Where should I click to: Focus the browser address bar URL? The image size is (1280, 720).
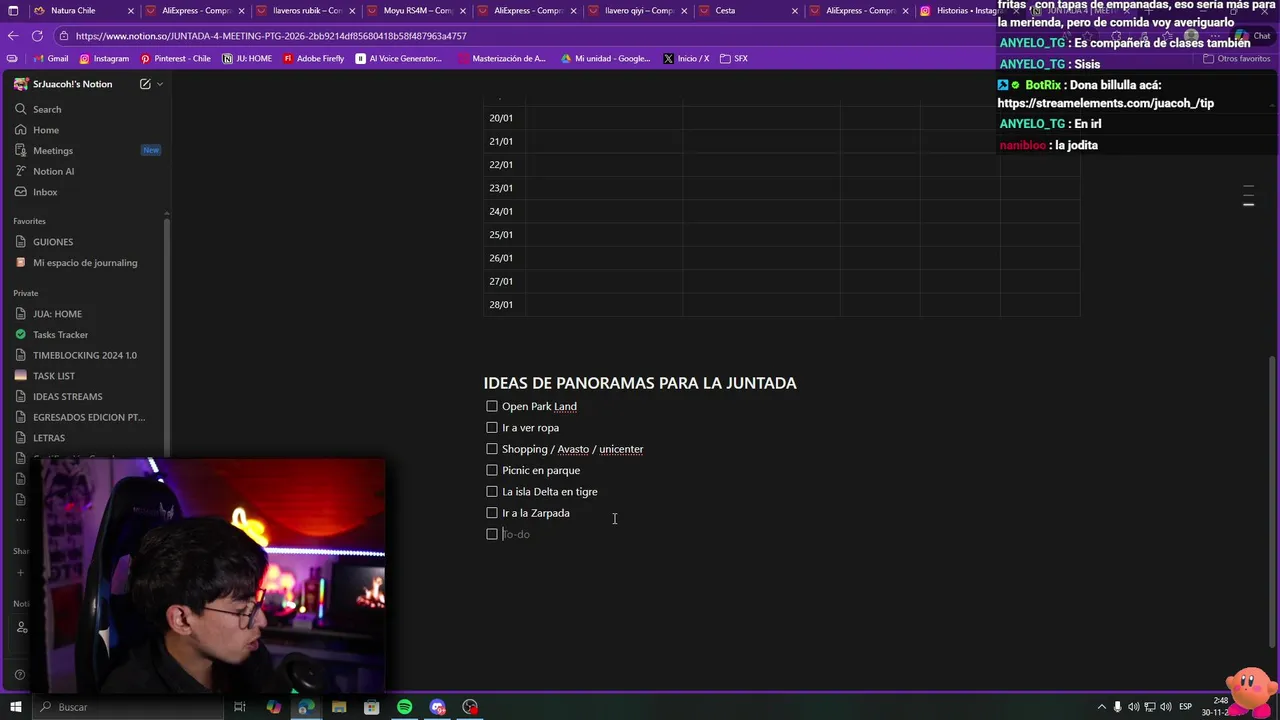(x=271, y=36)
